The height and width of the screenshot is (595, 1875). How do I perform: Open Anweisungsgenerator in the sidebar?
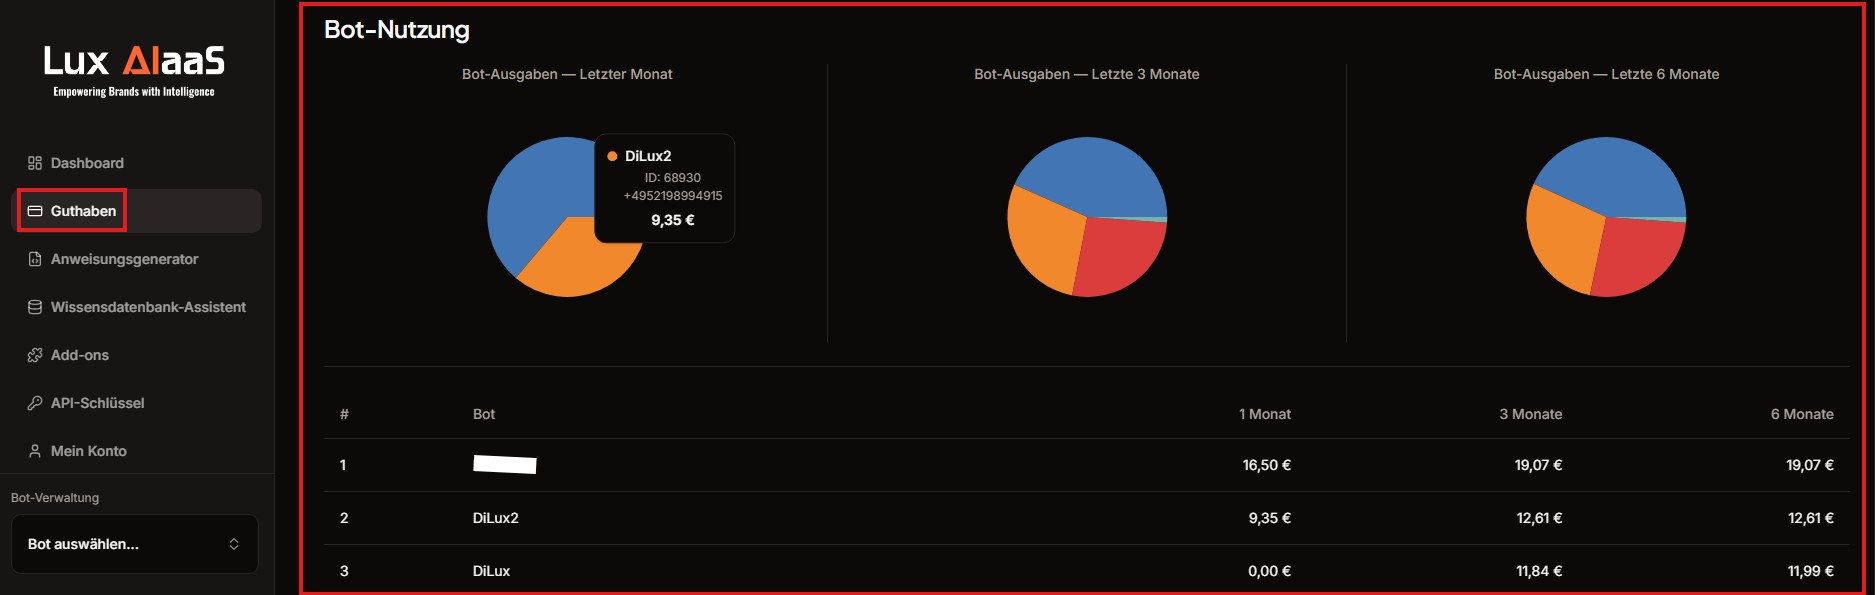pos(136,259)
